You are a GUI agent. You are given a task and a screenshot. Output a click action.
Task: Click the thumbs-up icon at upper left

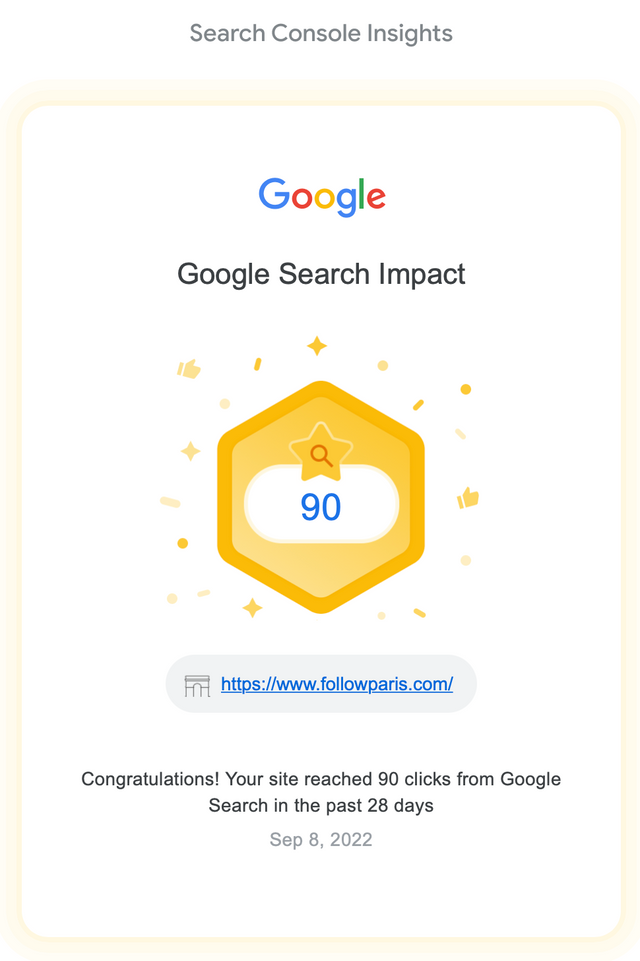pos(189,369)
